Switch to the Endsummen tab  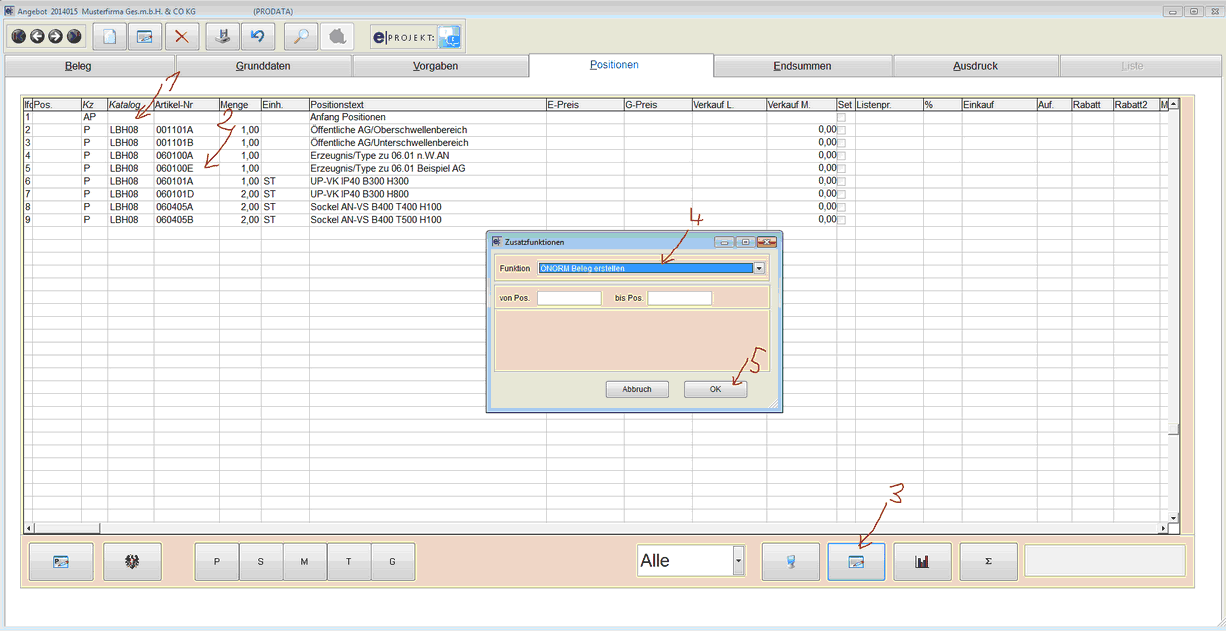[802, 66]
